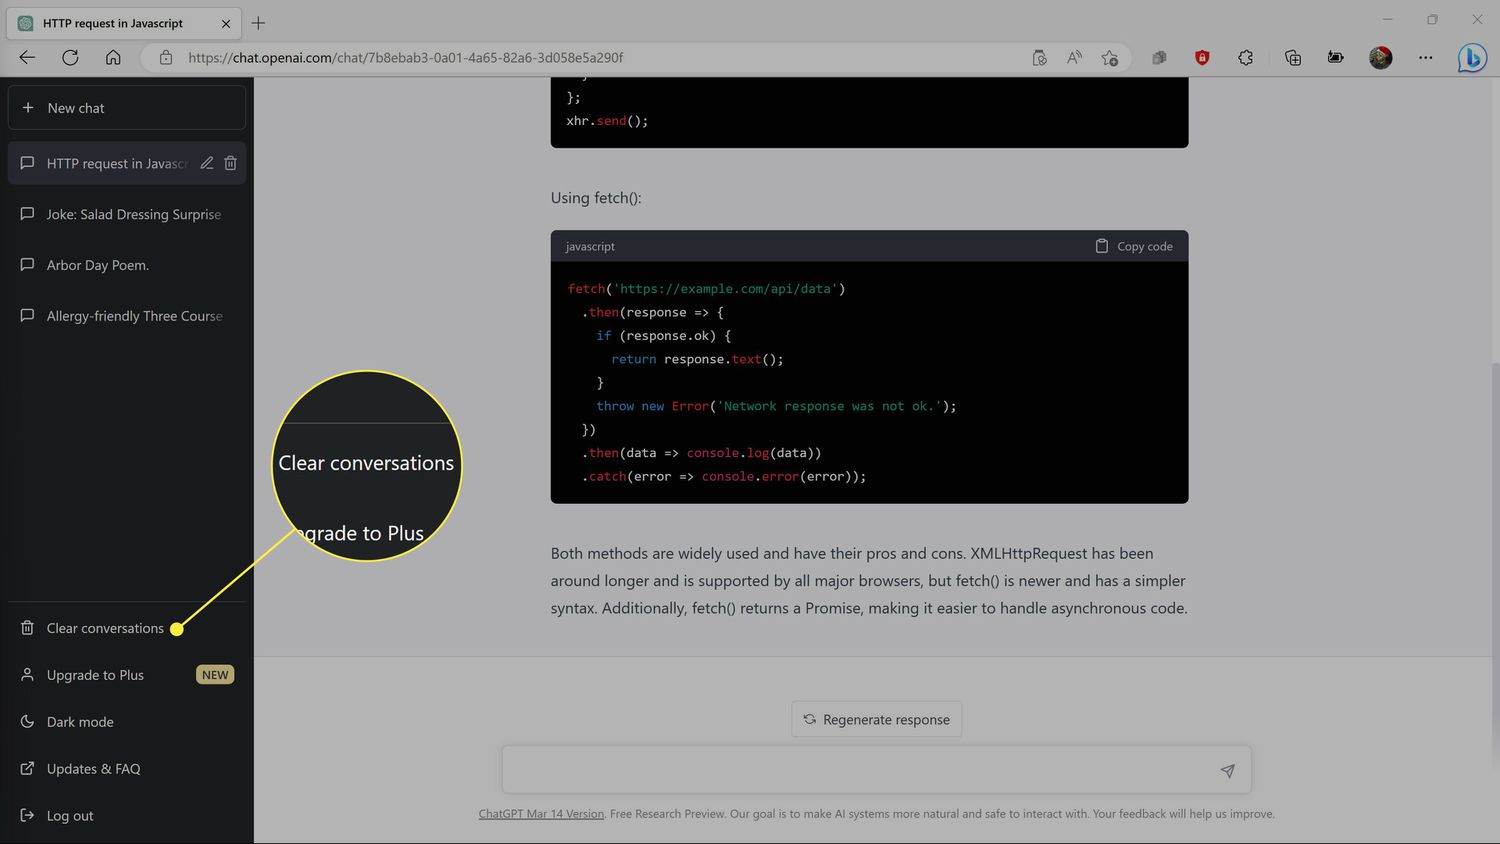Toggle Dark mode
Viewport: 1500px width, 844px height.
pos(80,722)
